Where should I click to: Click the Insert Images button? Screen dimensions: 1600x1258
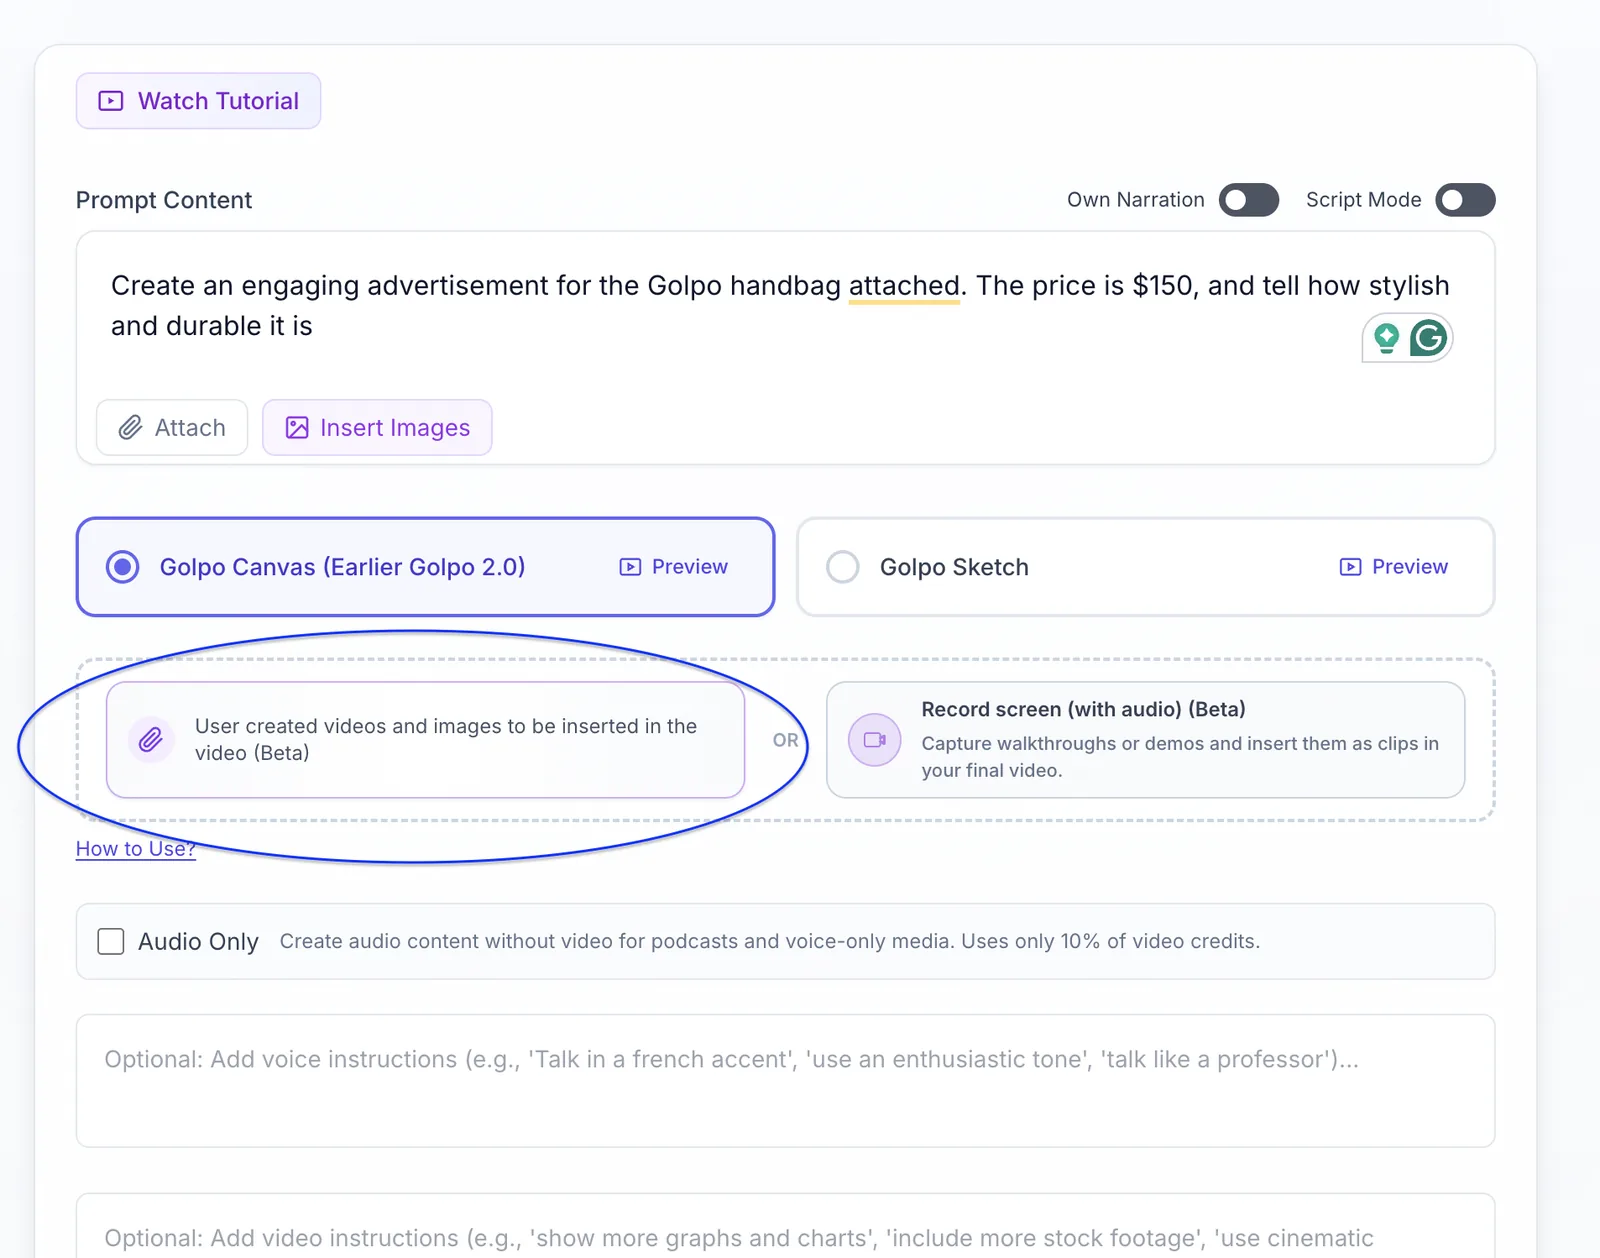377,428
